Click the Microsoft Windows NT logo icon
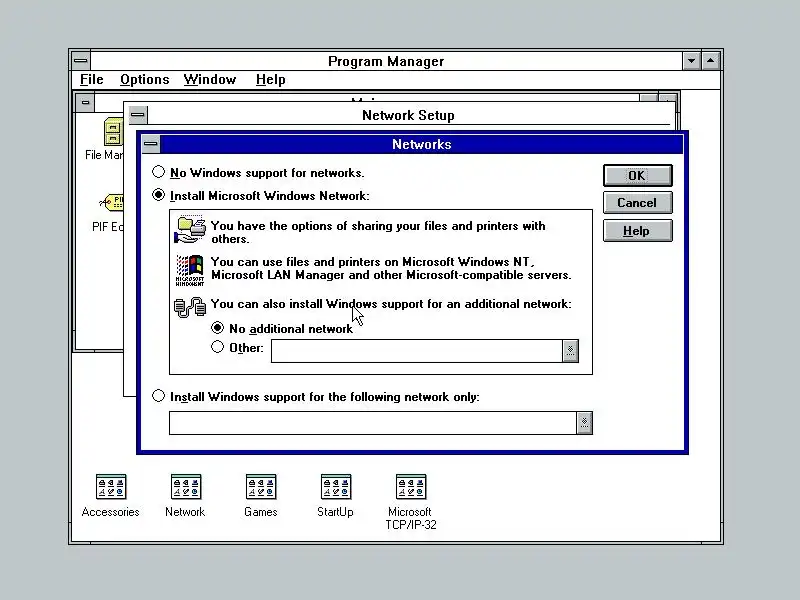Screen dimensions: 800x600 coord(190,270)
